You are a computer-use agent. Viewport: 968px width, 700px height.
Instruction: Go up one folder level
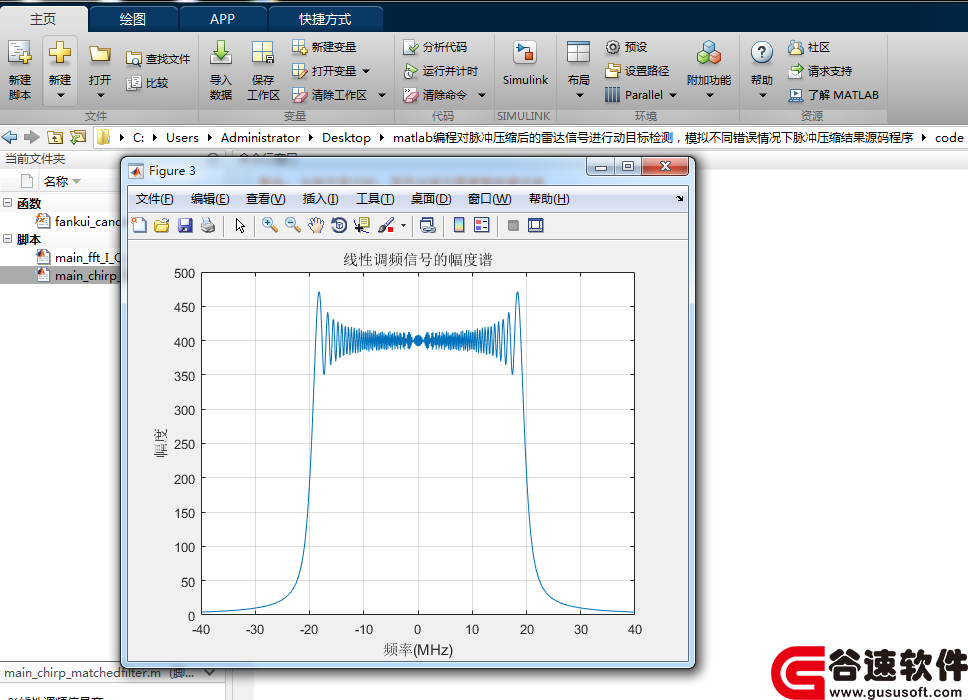pyautogui.click(x=55, y=137)
